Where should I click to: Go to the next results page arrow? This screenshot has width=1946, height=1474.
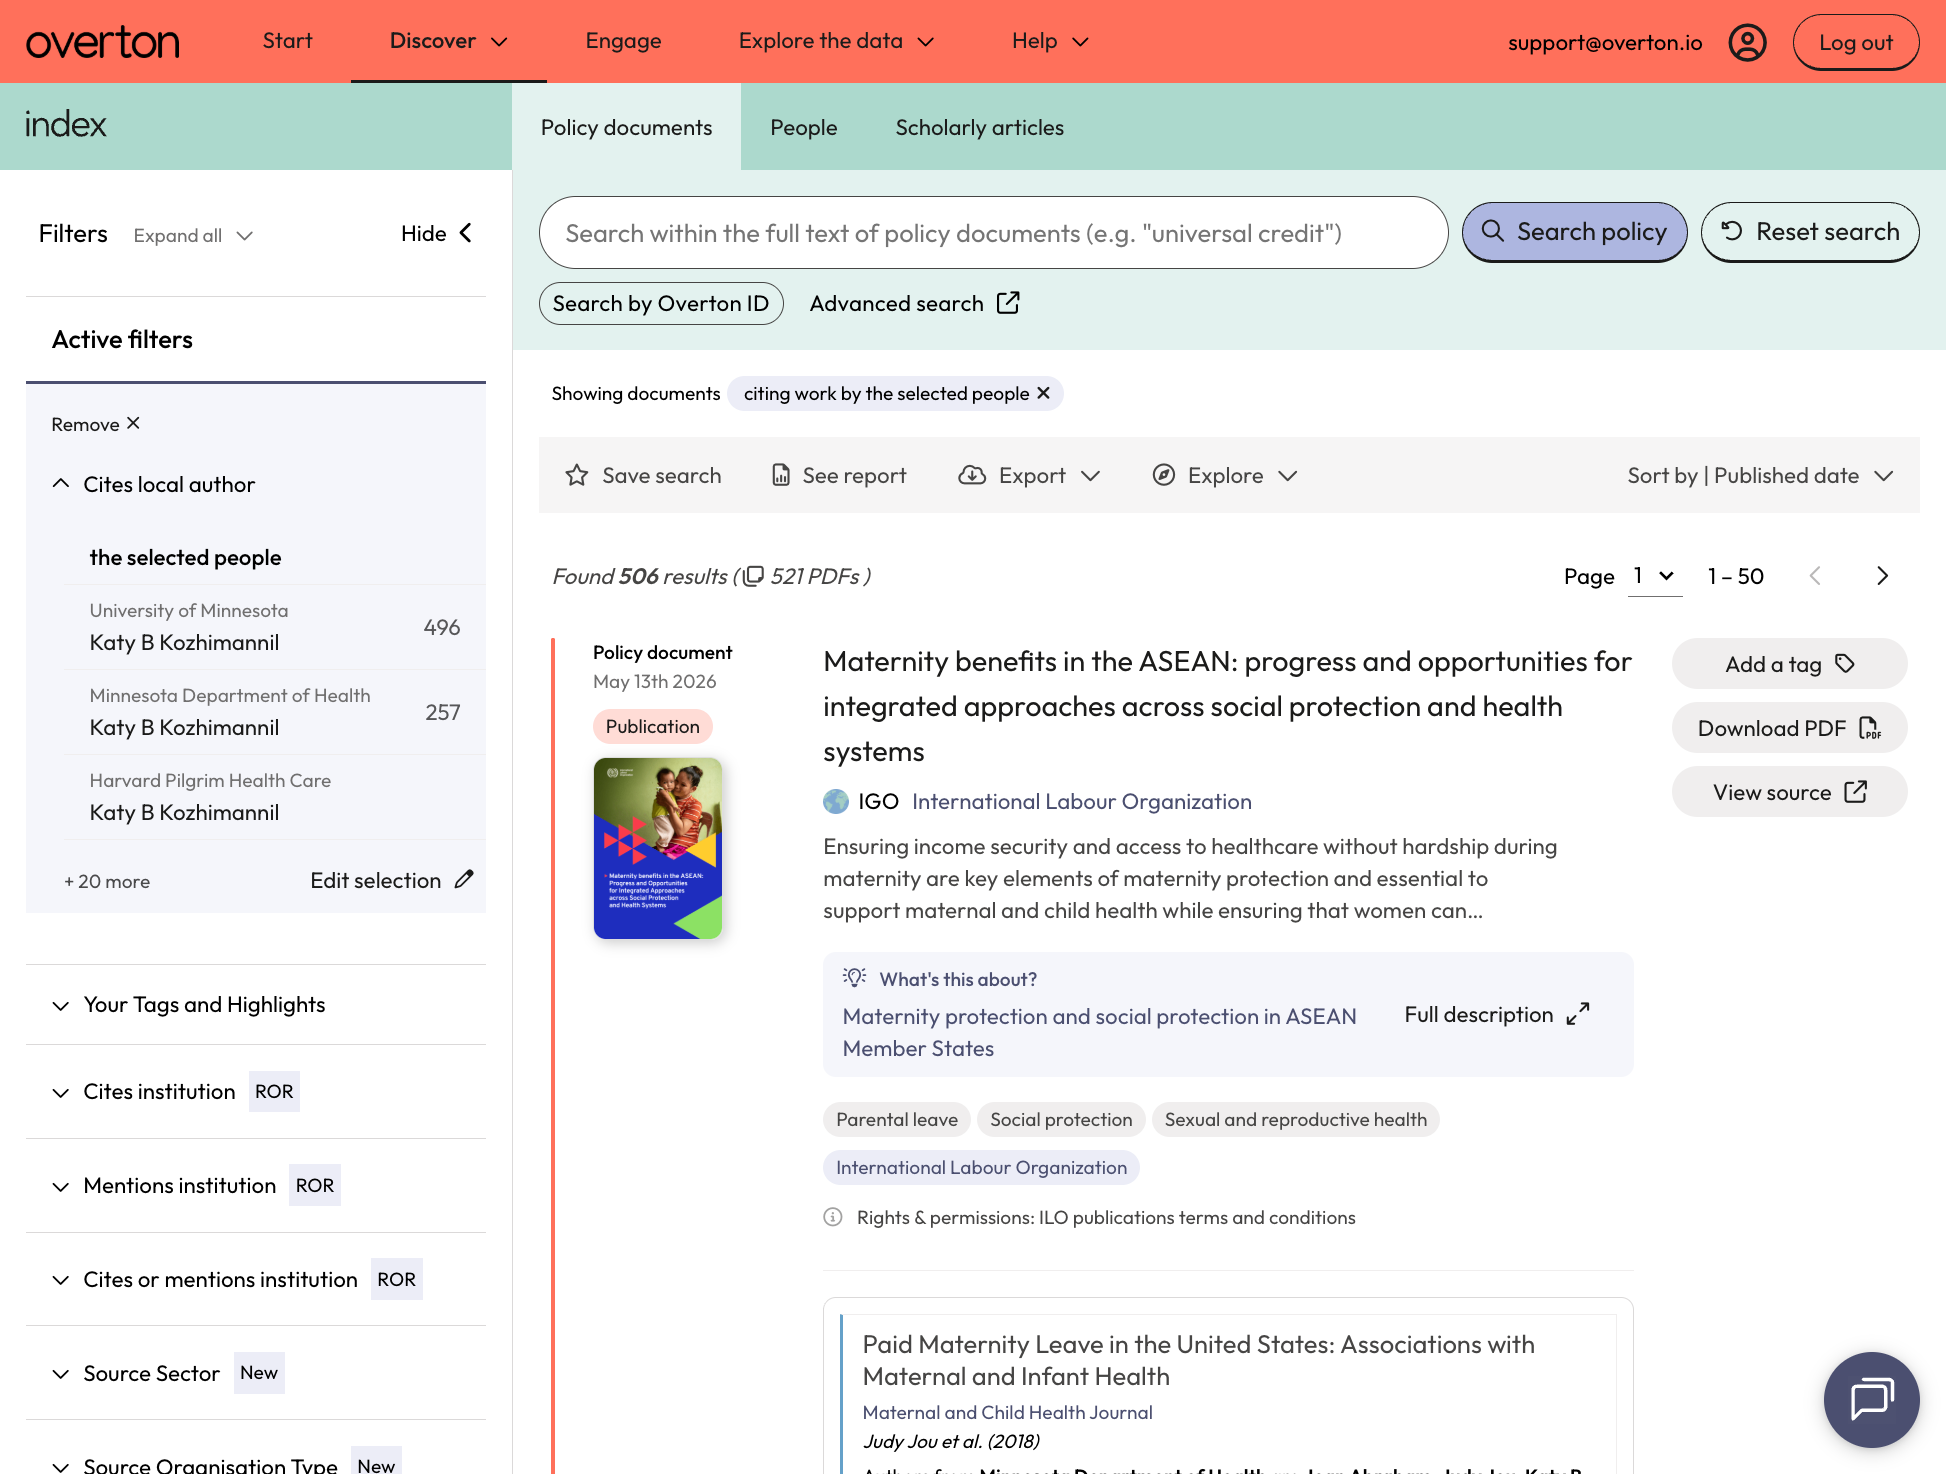click(x=1882, y=576)
